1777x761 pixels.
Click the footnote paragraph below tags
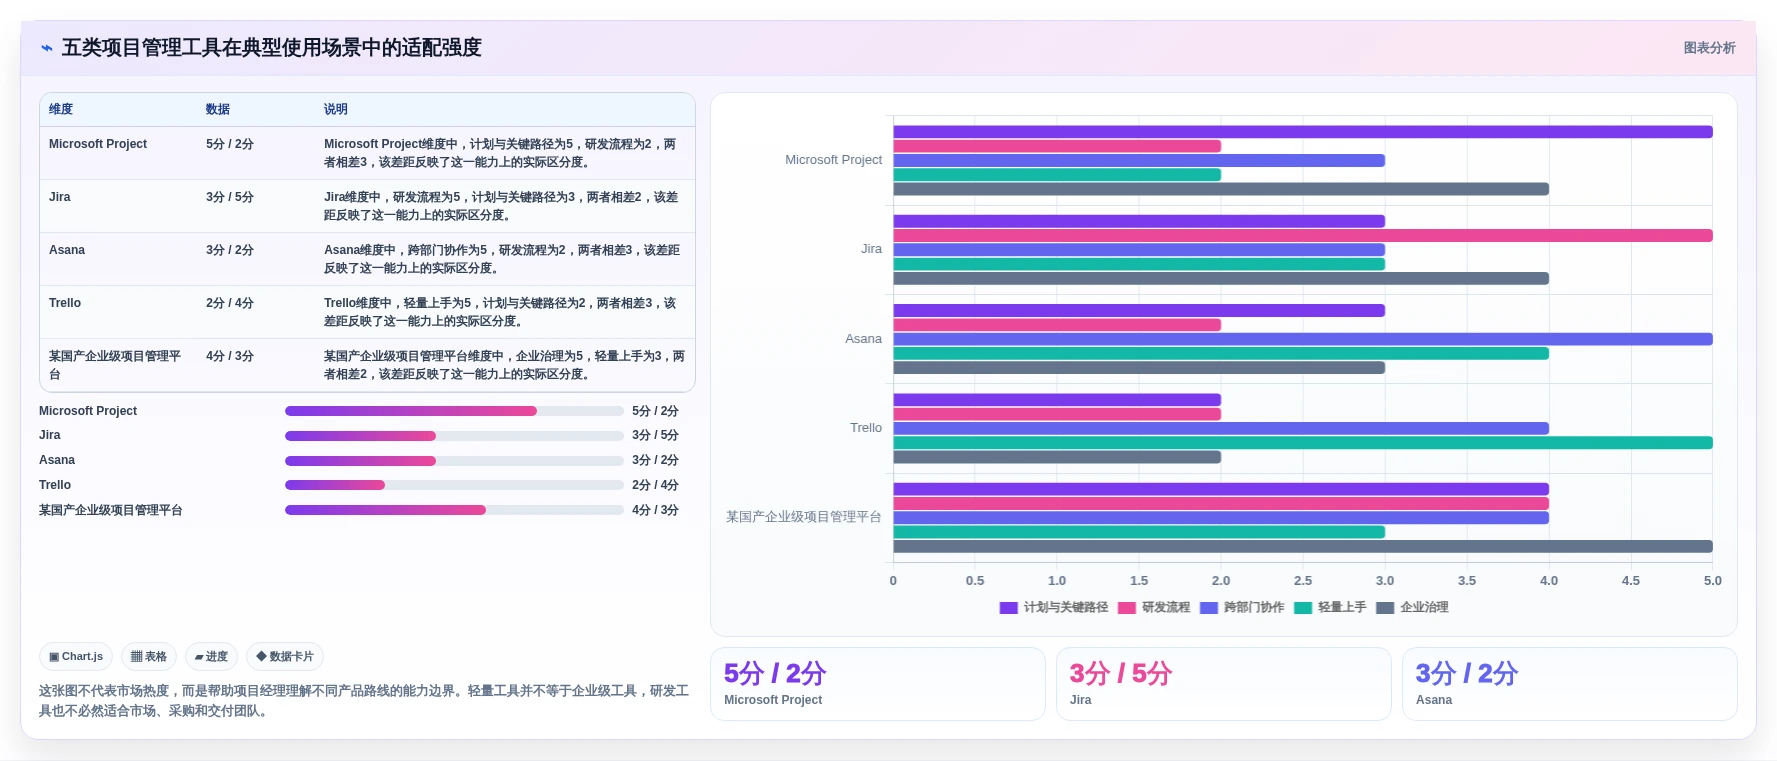click(x=364, y=701)
